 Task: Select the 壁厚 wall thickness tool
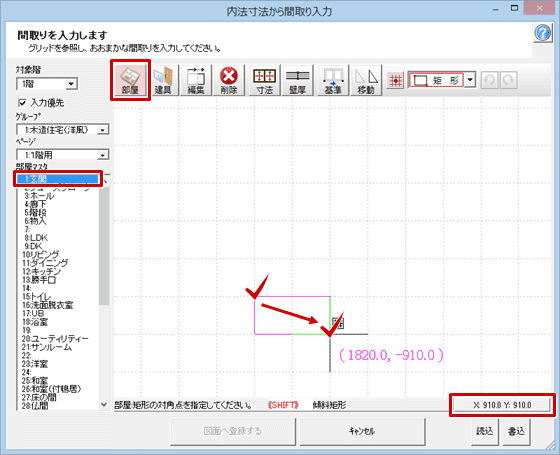click(x=298, y=80)
